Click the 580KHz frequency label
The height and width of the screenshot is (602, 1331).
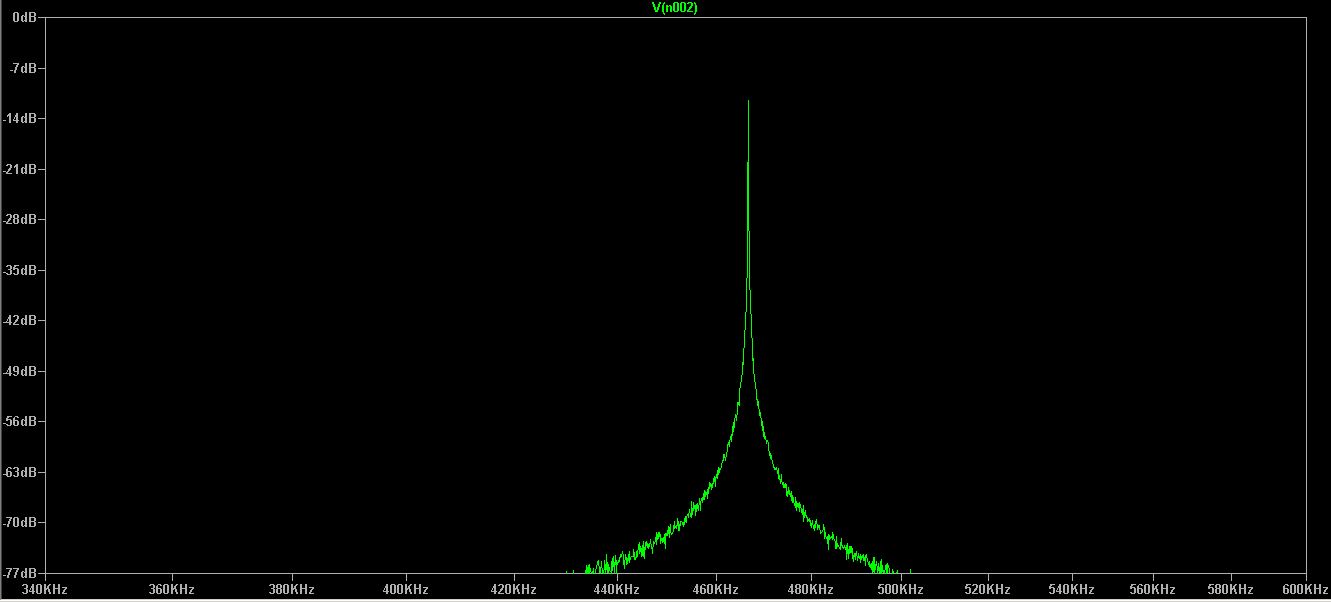tap(1231, 590)
